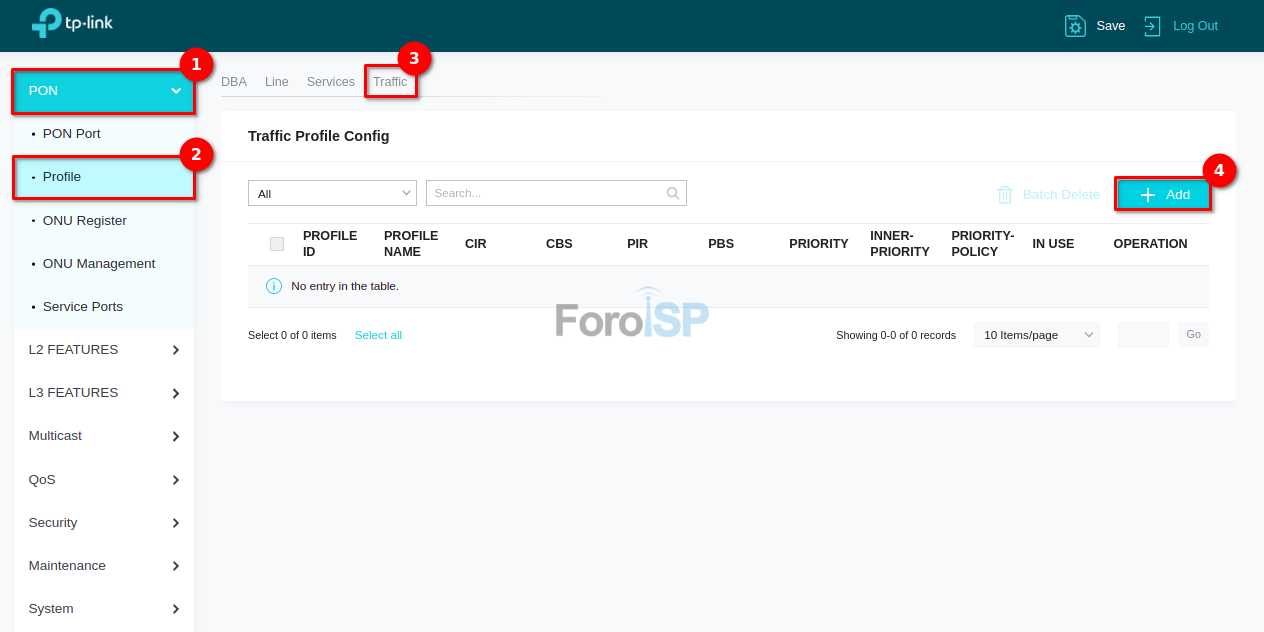1264x632 pixels.
Task: Click the Select all link
Action: (x=378, y=335)
